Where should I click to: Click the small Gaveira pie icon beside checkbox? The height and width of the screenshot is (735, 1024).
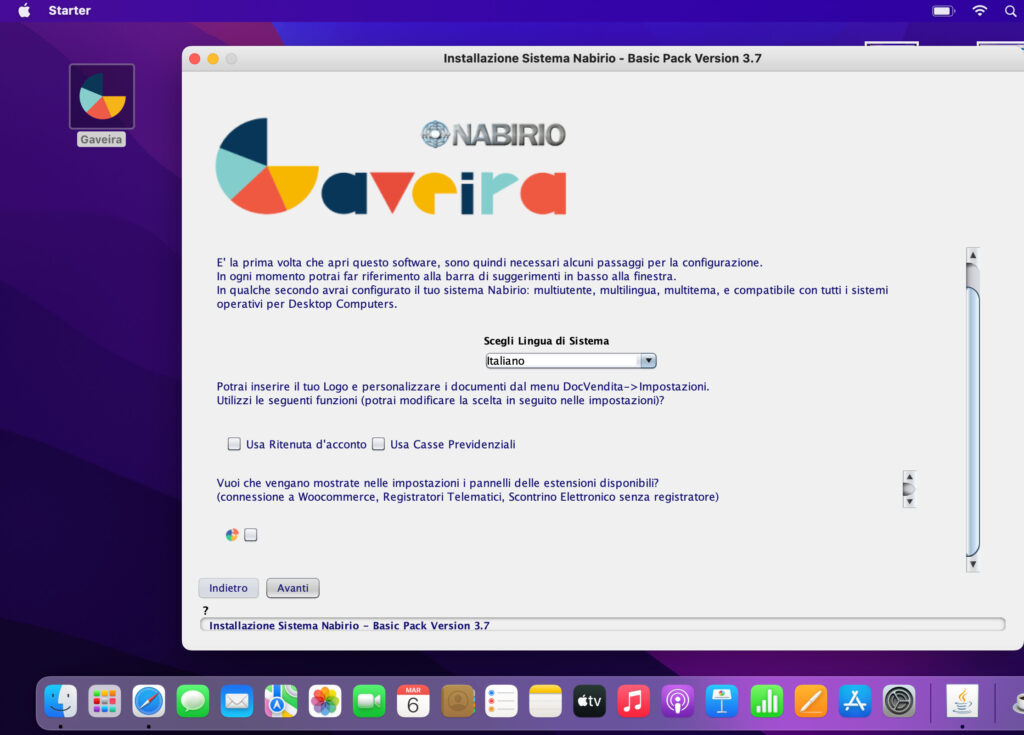[232, 535]
